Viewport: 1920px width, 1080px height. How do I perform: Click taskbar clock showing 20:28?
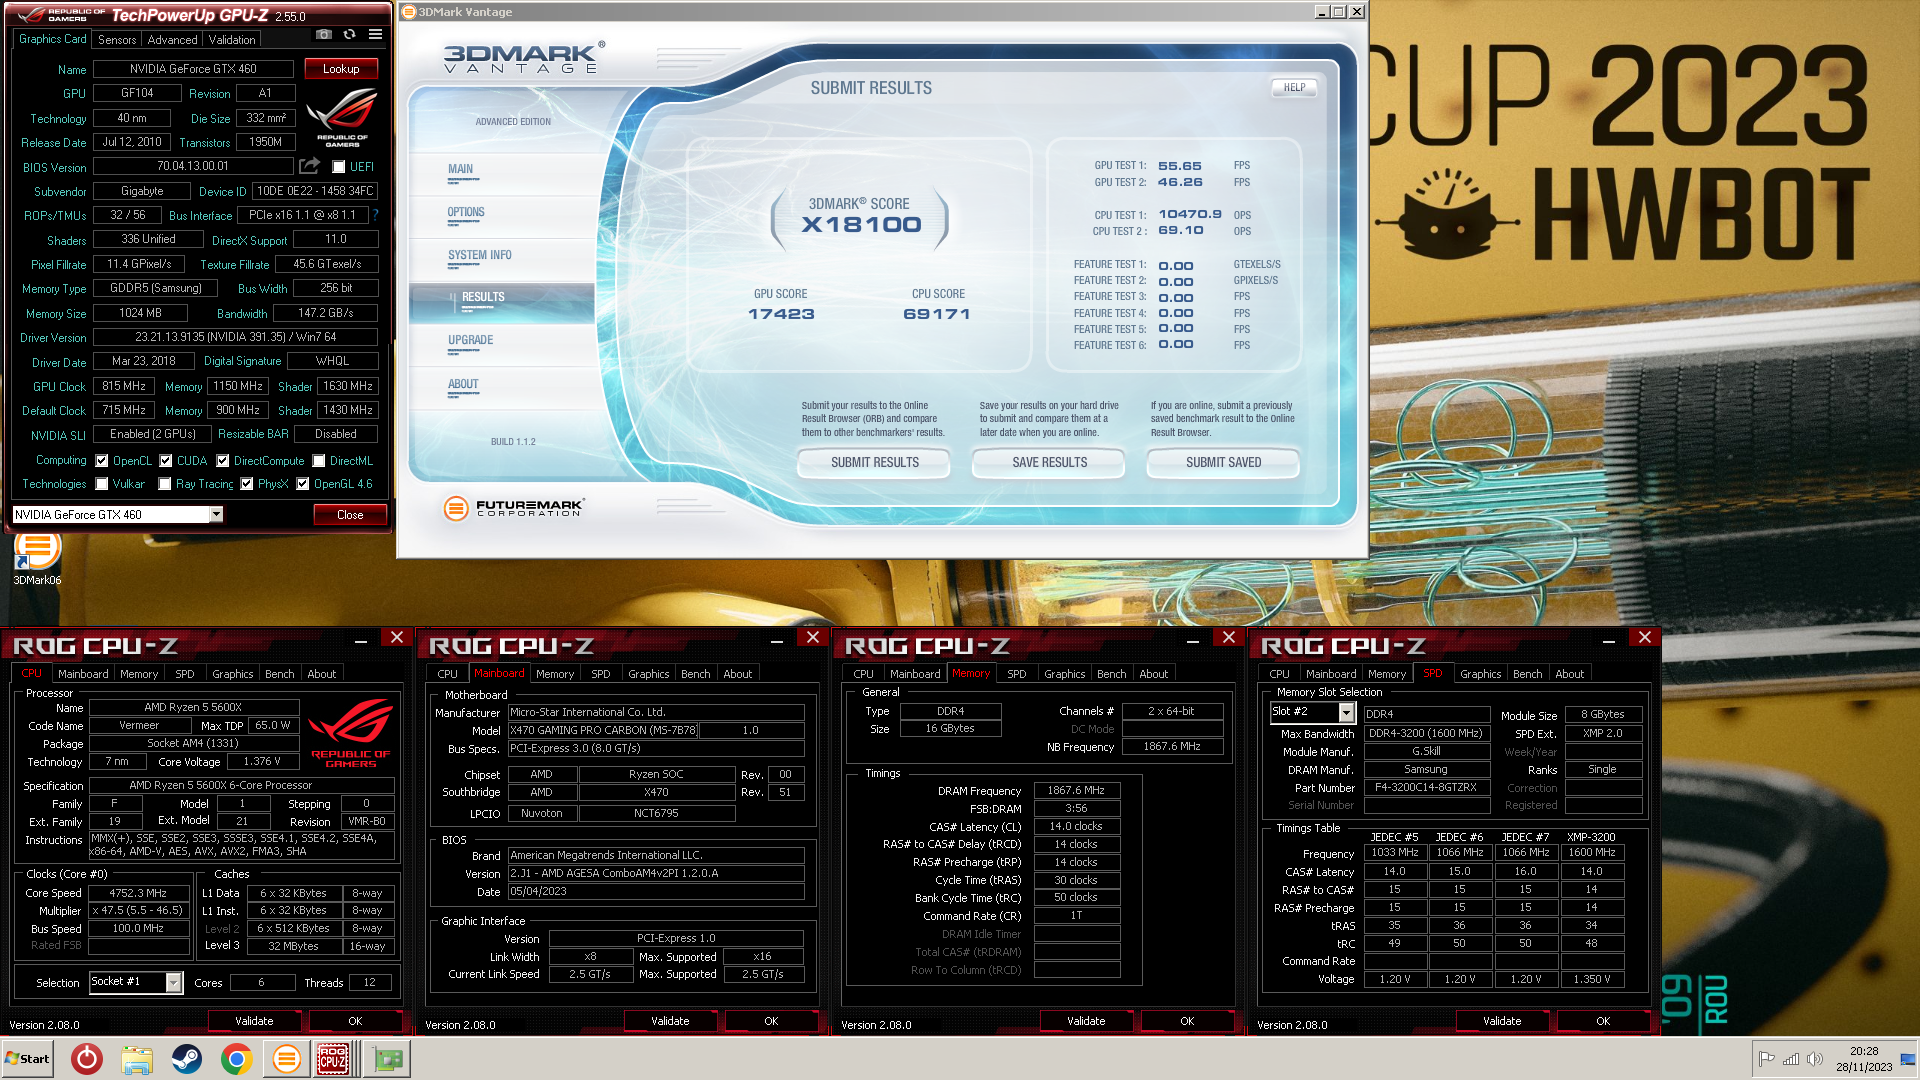click(x=1864, y=1059)
